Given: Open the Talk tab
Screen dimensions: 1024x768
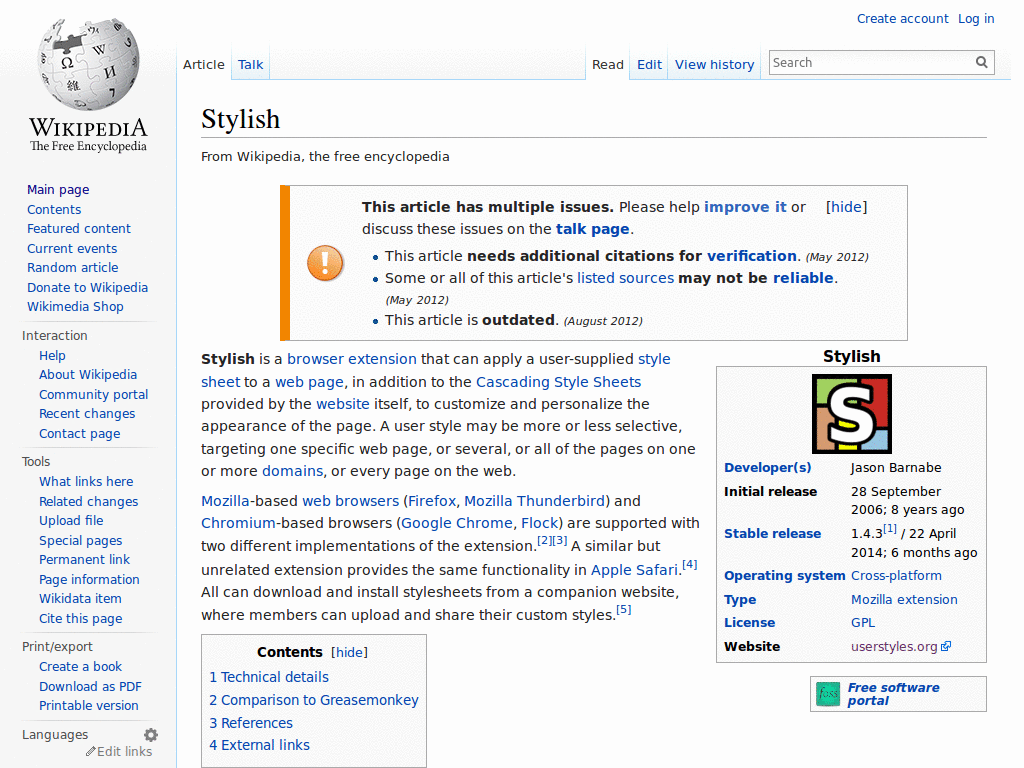Looking at the screenshot, I should point(250,65).
